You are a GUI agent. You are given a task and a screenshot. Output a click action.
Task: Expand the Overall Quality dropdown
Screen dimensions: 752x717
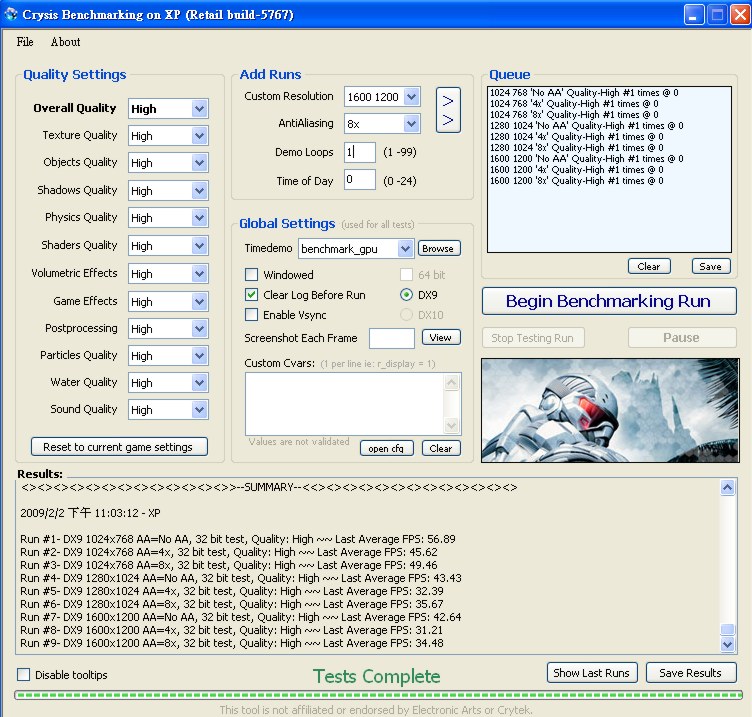pos(200,109)
